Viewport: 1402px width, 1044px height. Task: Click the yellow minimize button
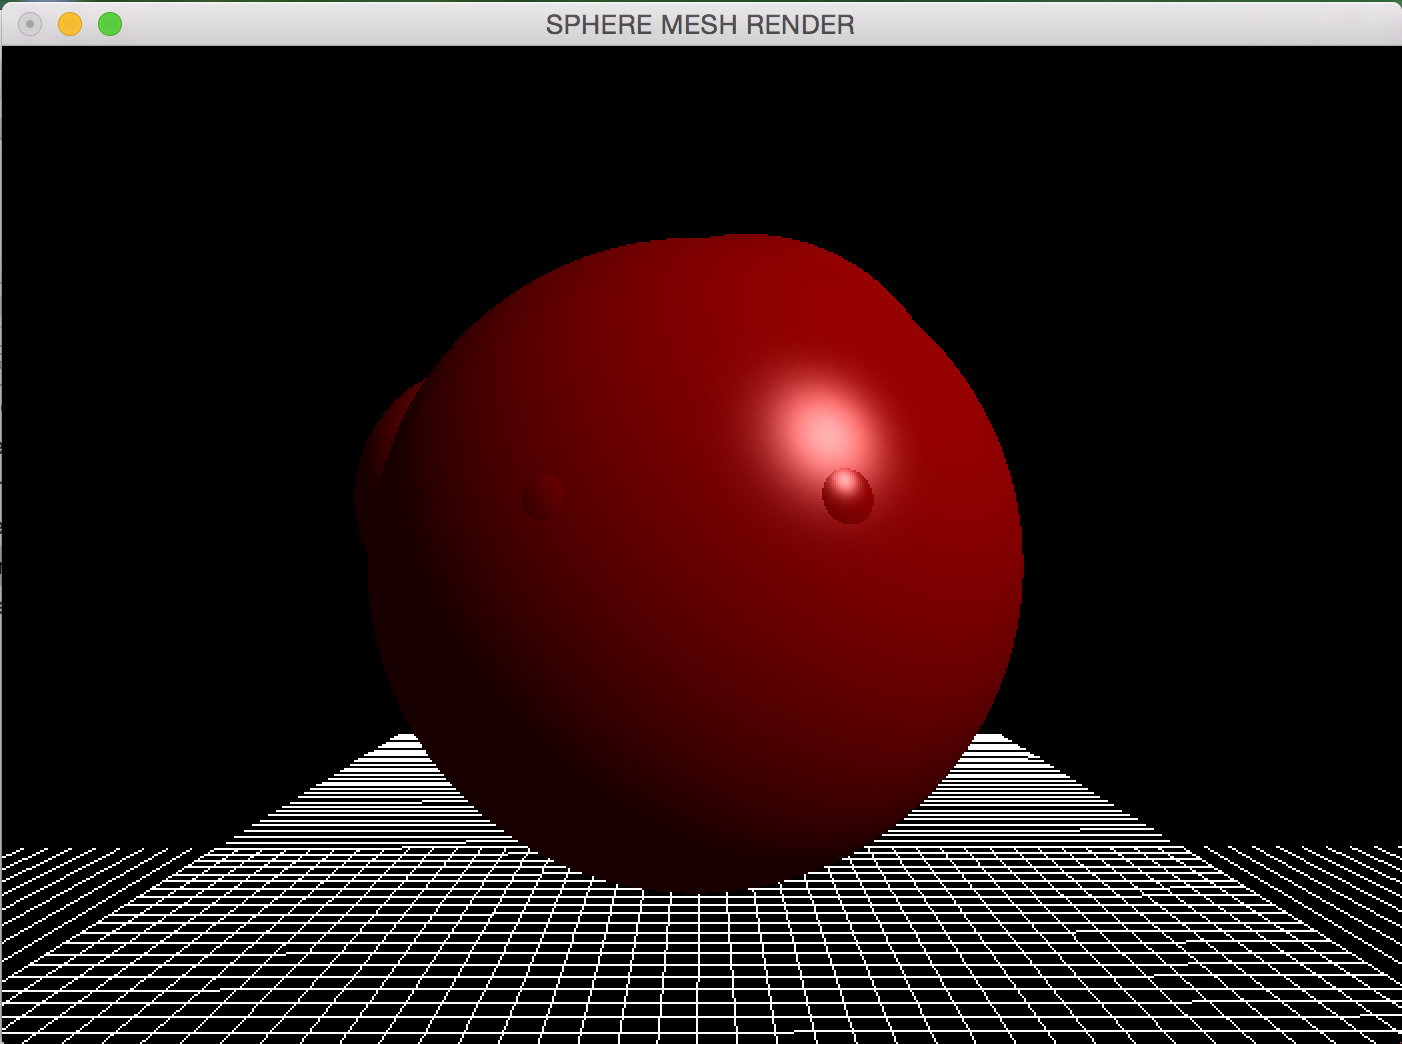pyautogui.click(x=70, y=24)
